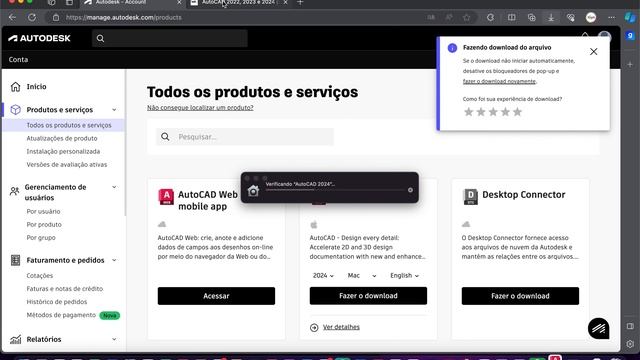Screen dimensions: 640x360
Task: Rate download experience with third star
Action: click(x=493, y=112)
